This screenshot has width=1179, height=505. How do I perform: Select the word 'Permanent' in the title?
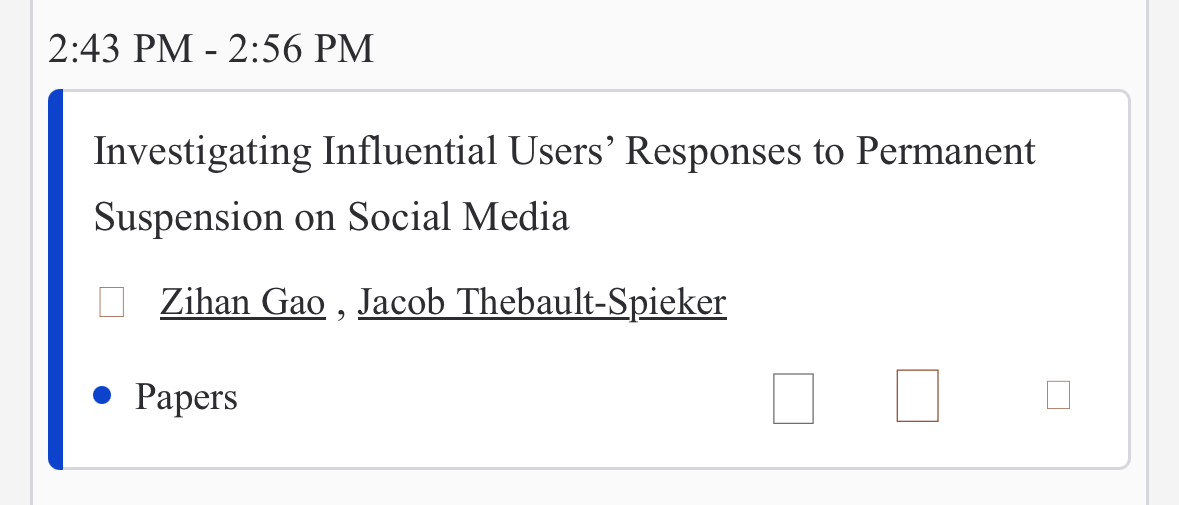click(946, 151)
